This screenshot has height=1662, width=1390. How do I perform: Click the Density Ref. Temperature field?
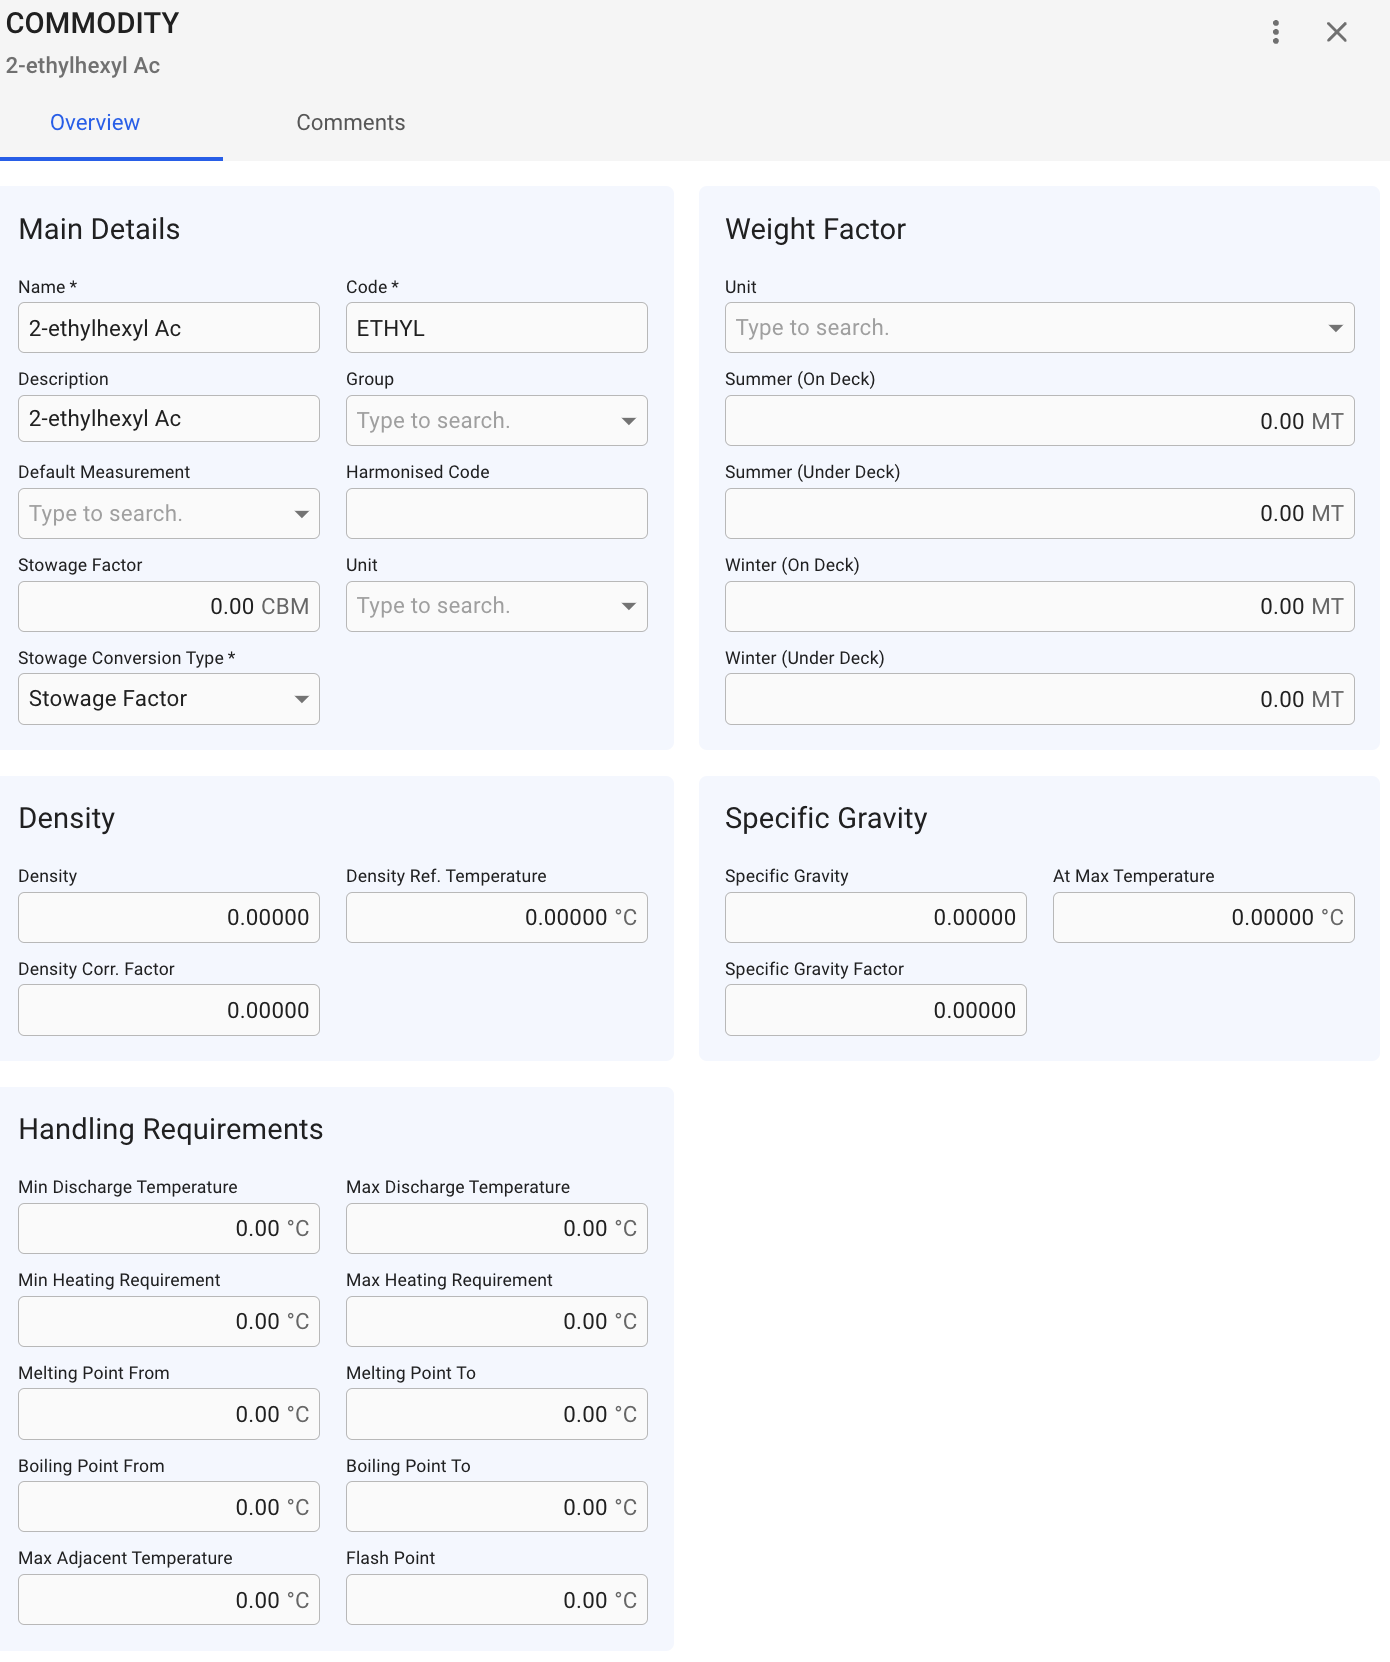pyautogui.click(x=496, y=917)
